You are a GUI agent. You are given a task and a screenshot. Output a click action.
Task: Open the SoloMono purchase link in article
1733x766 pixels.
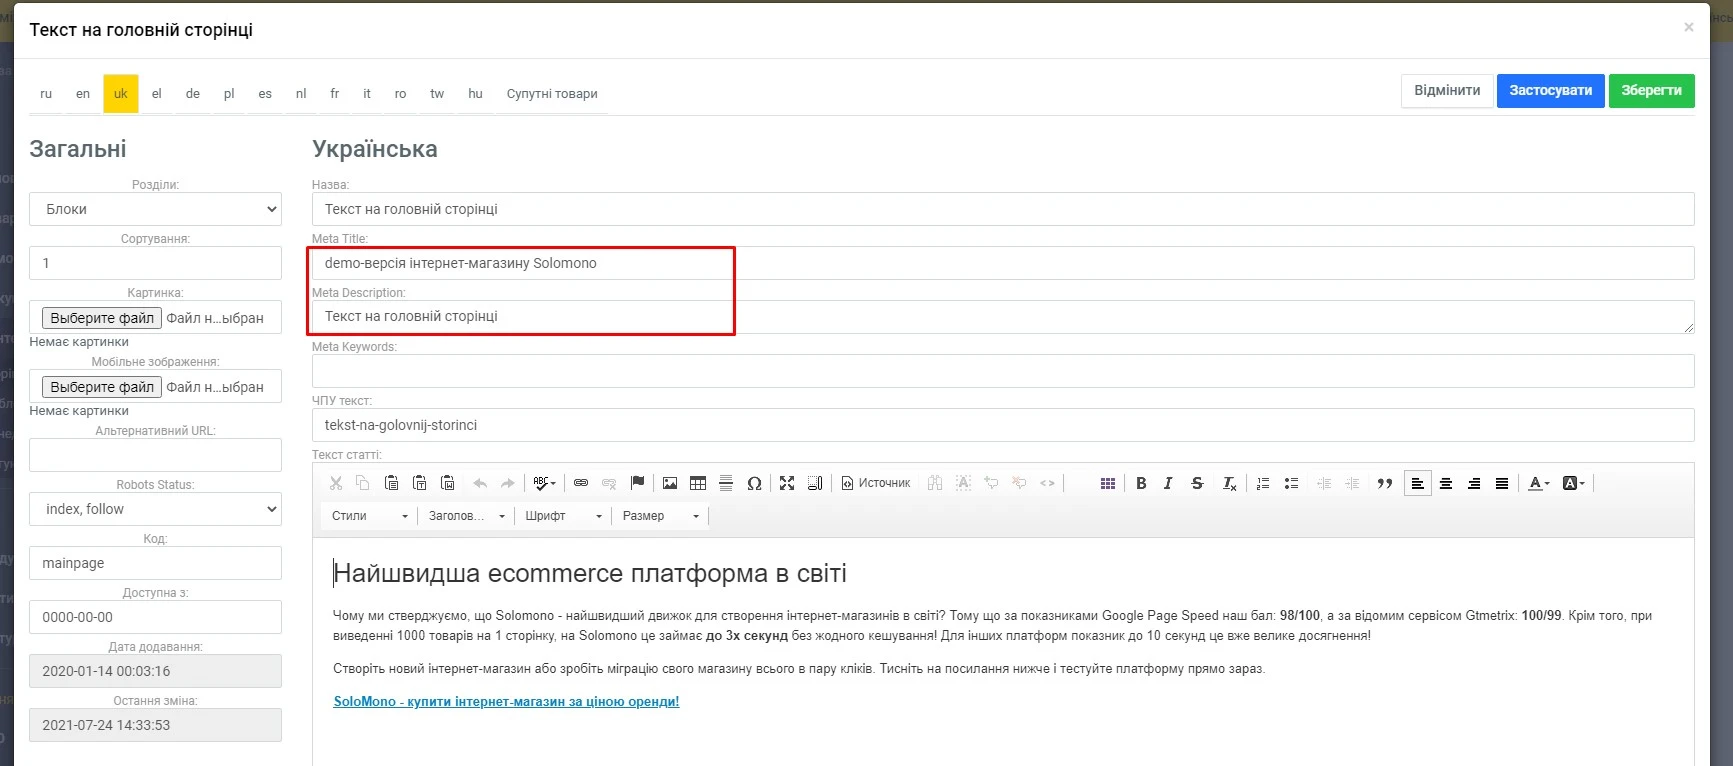pyautogui.click(x=506, y=702)
